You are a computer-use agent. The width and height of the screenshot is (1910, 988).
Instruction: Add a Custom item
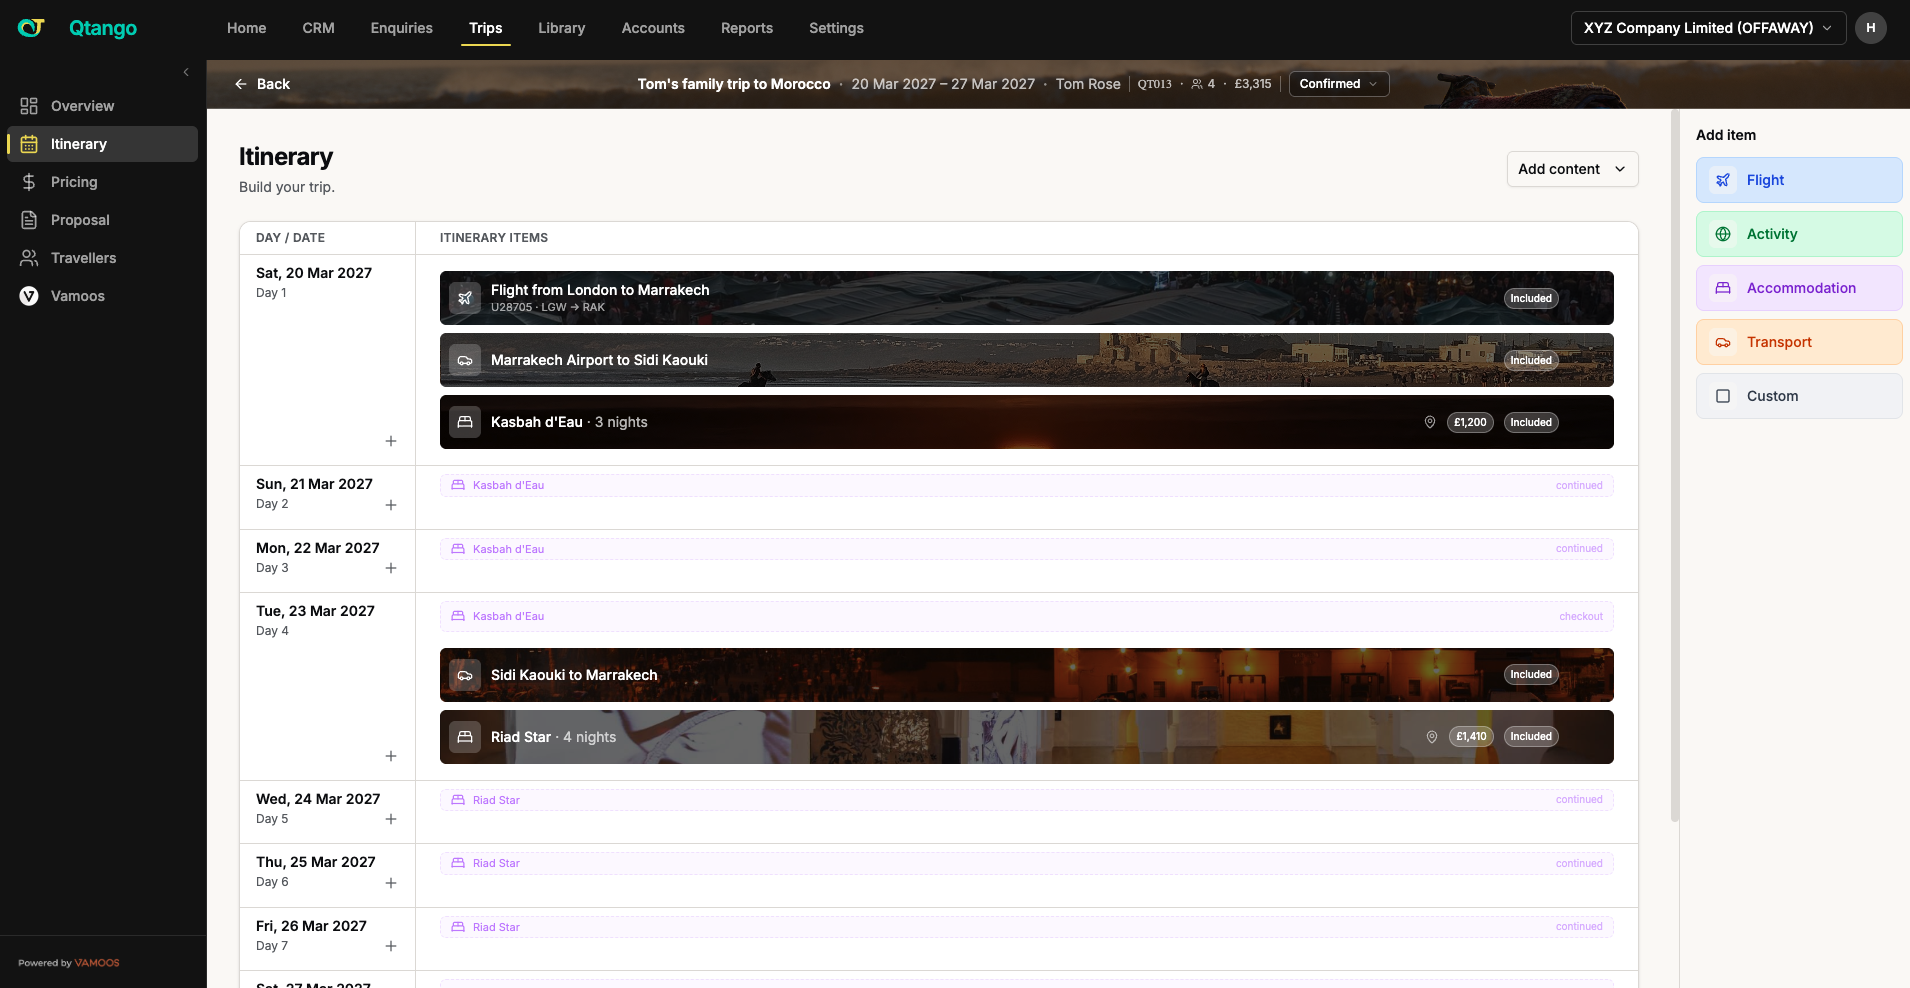[1799, 396]
